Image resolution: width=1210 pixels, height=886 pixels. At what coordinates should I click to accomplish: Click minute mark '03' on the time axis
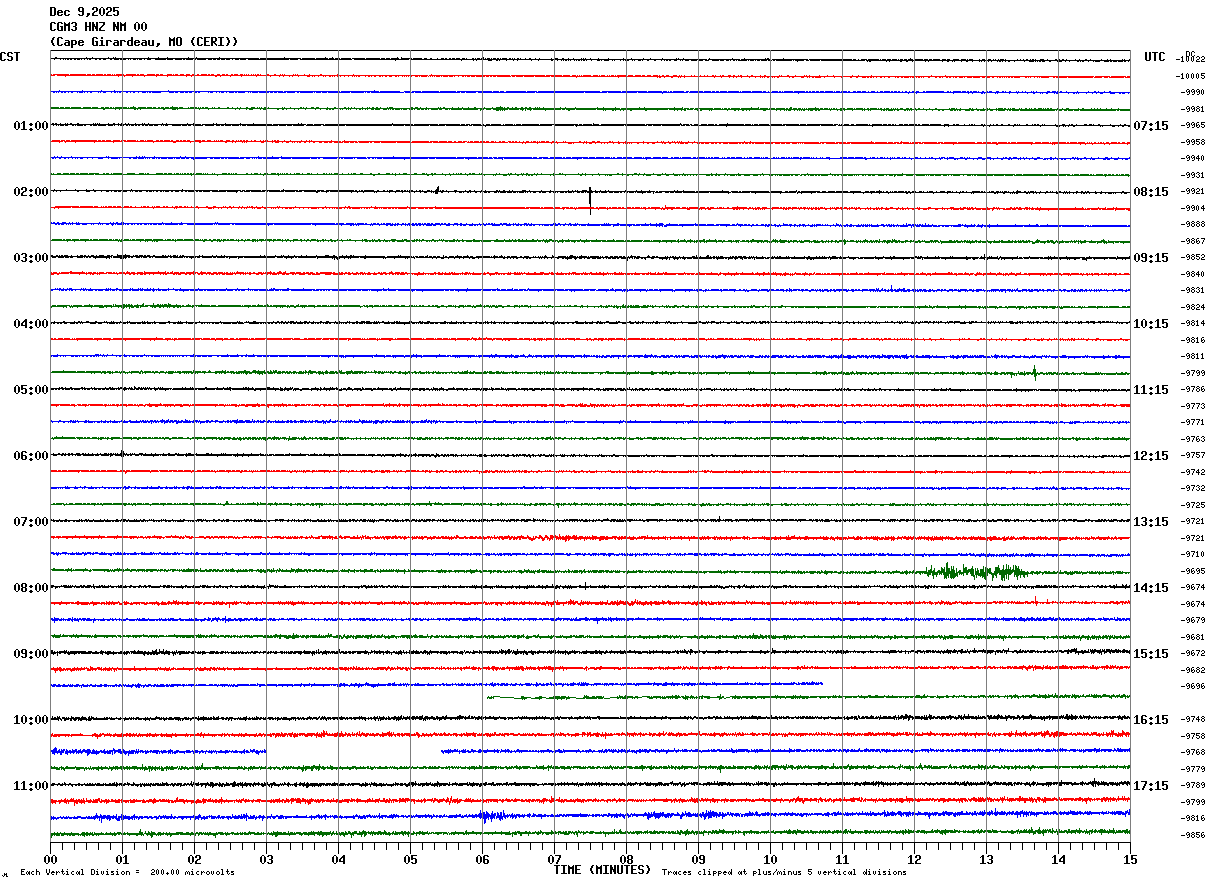266,859
